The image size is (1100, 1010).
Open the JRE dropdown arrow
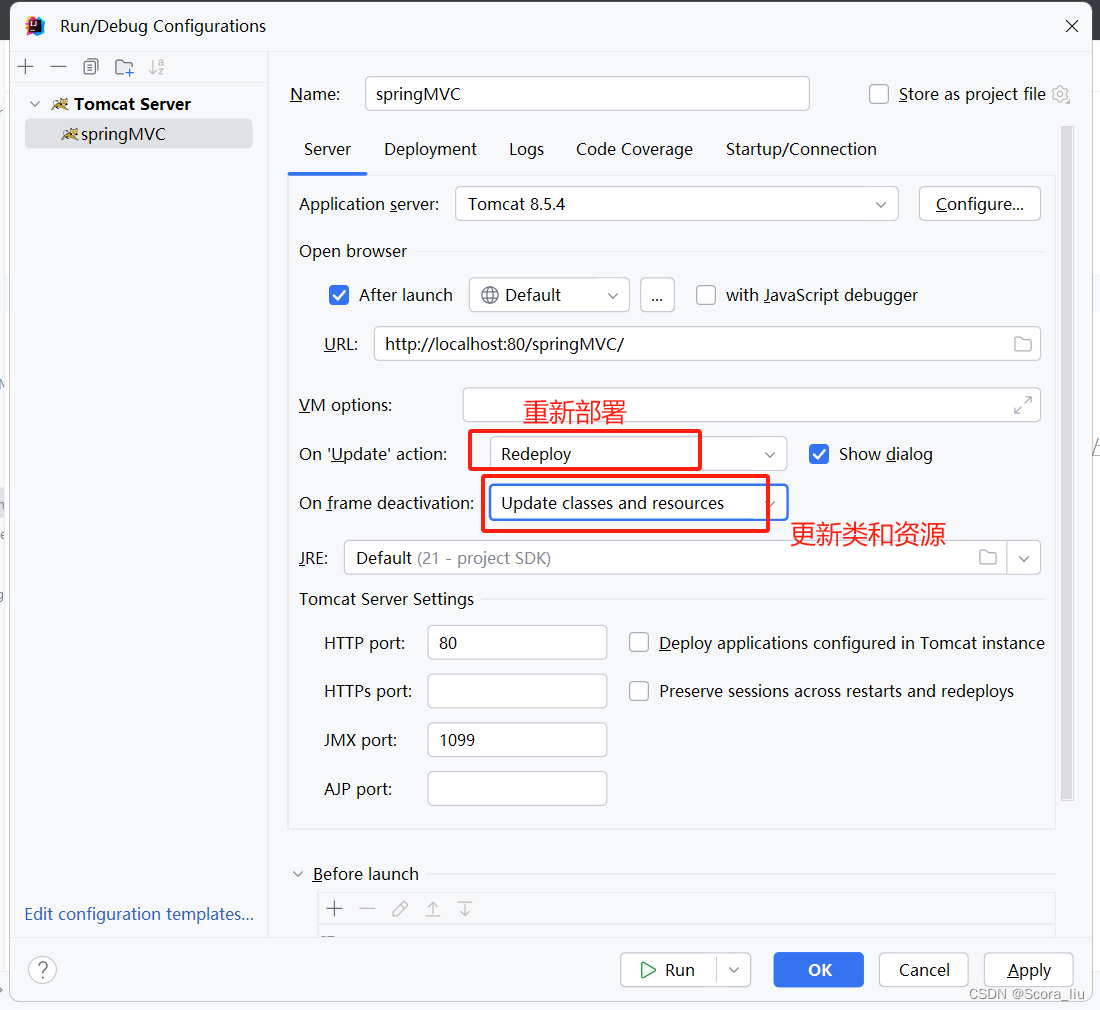1024,558
